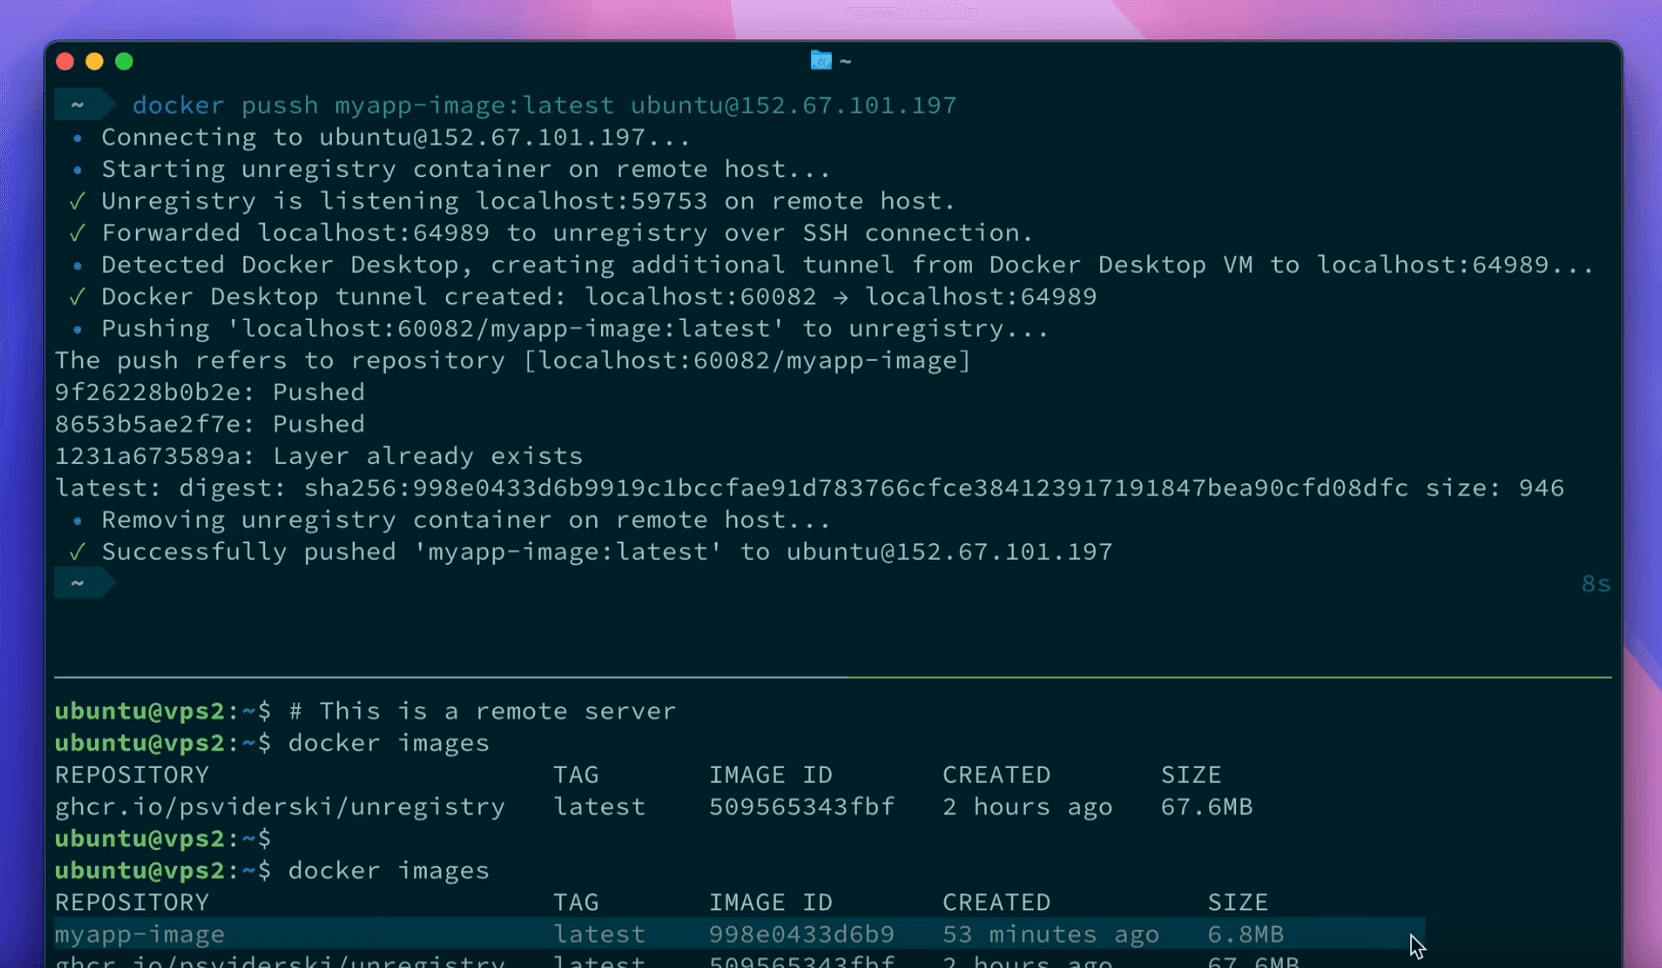Click the '53 minutes ago' created value
The height and width of the screenshot is (968, 1662).
(1050, 934)
